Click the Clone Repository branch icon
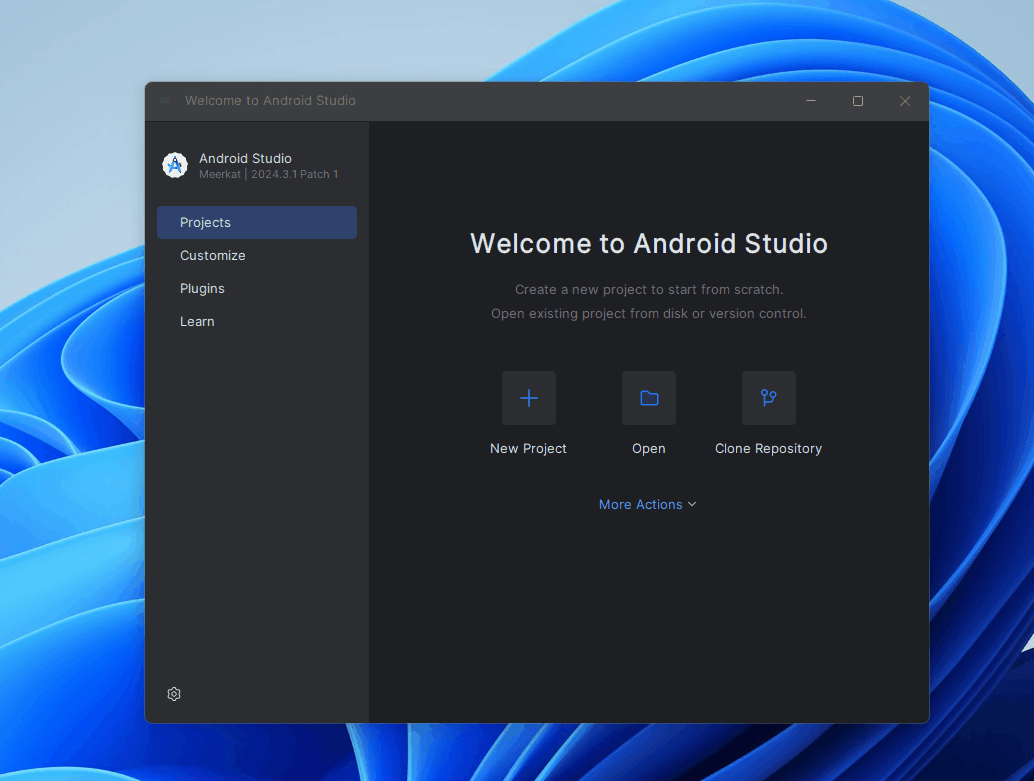The image size is (1034, 781). (x=769, y=398)
